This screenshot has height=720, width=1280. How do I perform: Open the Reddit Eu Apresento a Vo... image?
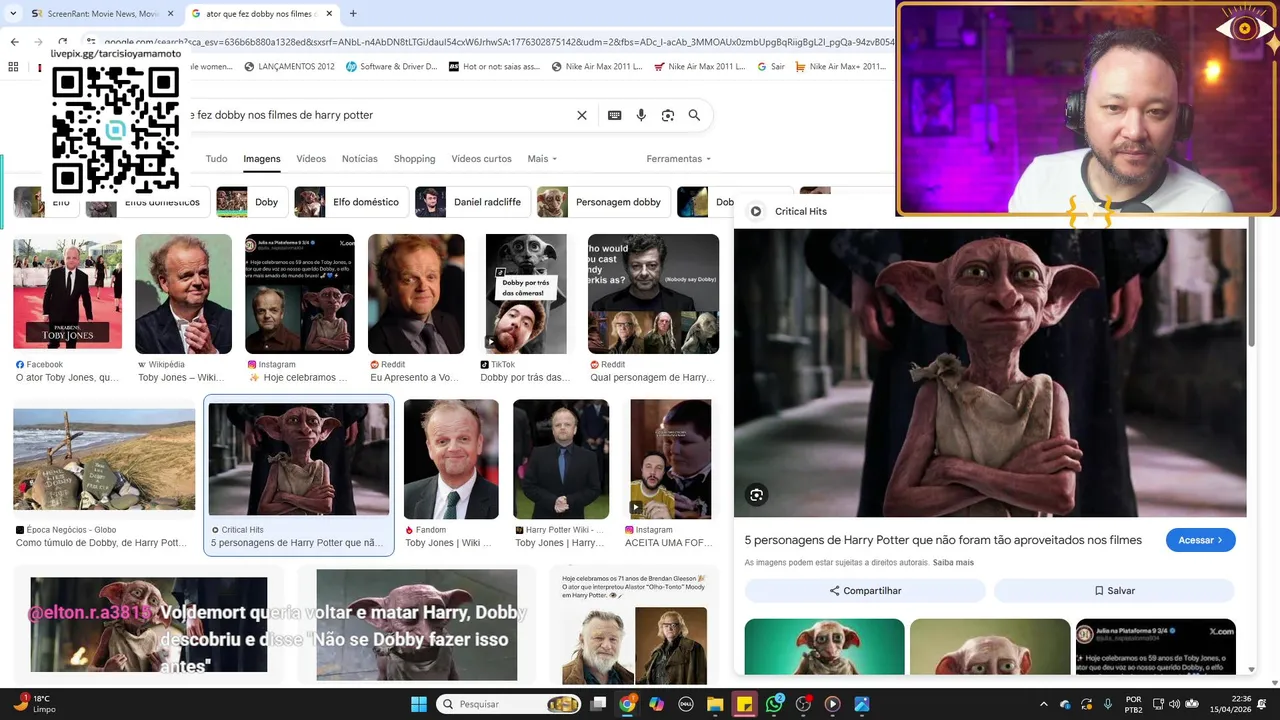(416, 294)
